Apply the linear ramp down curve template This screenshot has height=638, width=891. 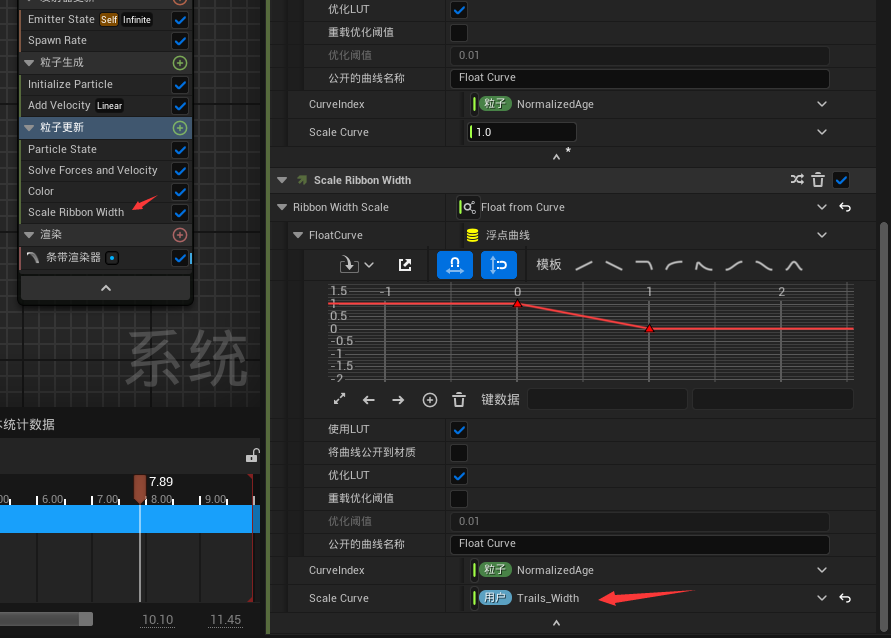point(614,265)
